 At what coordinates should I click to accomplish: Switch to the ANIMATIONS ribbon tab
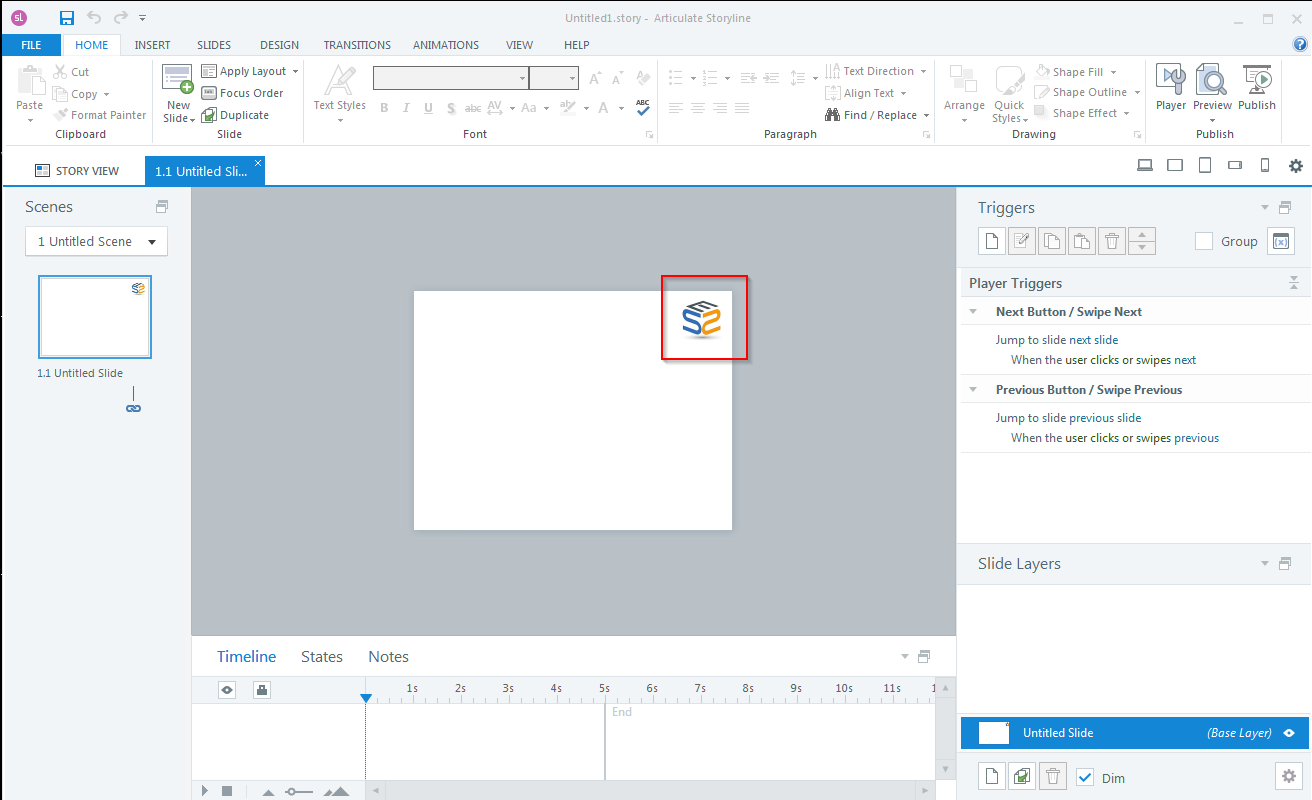(446, 45)
